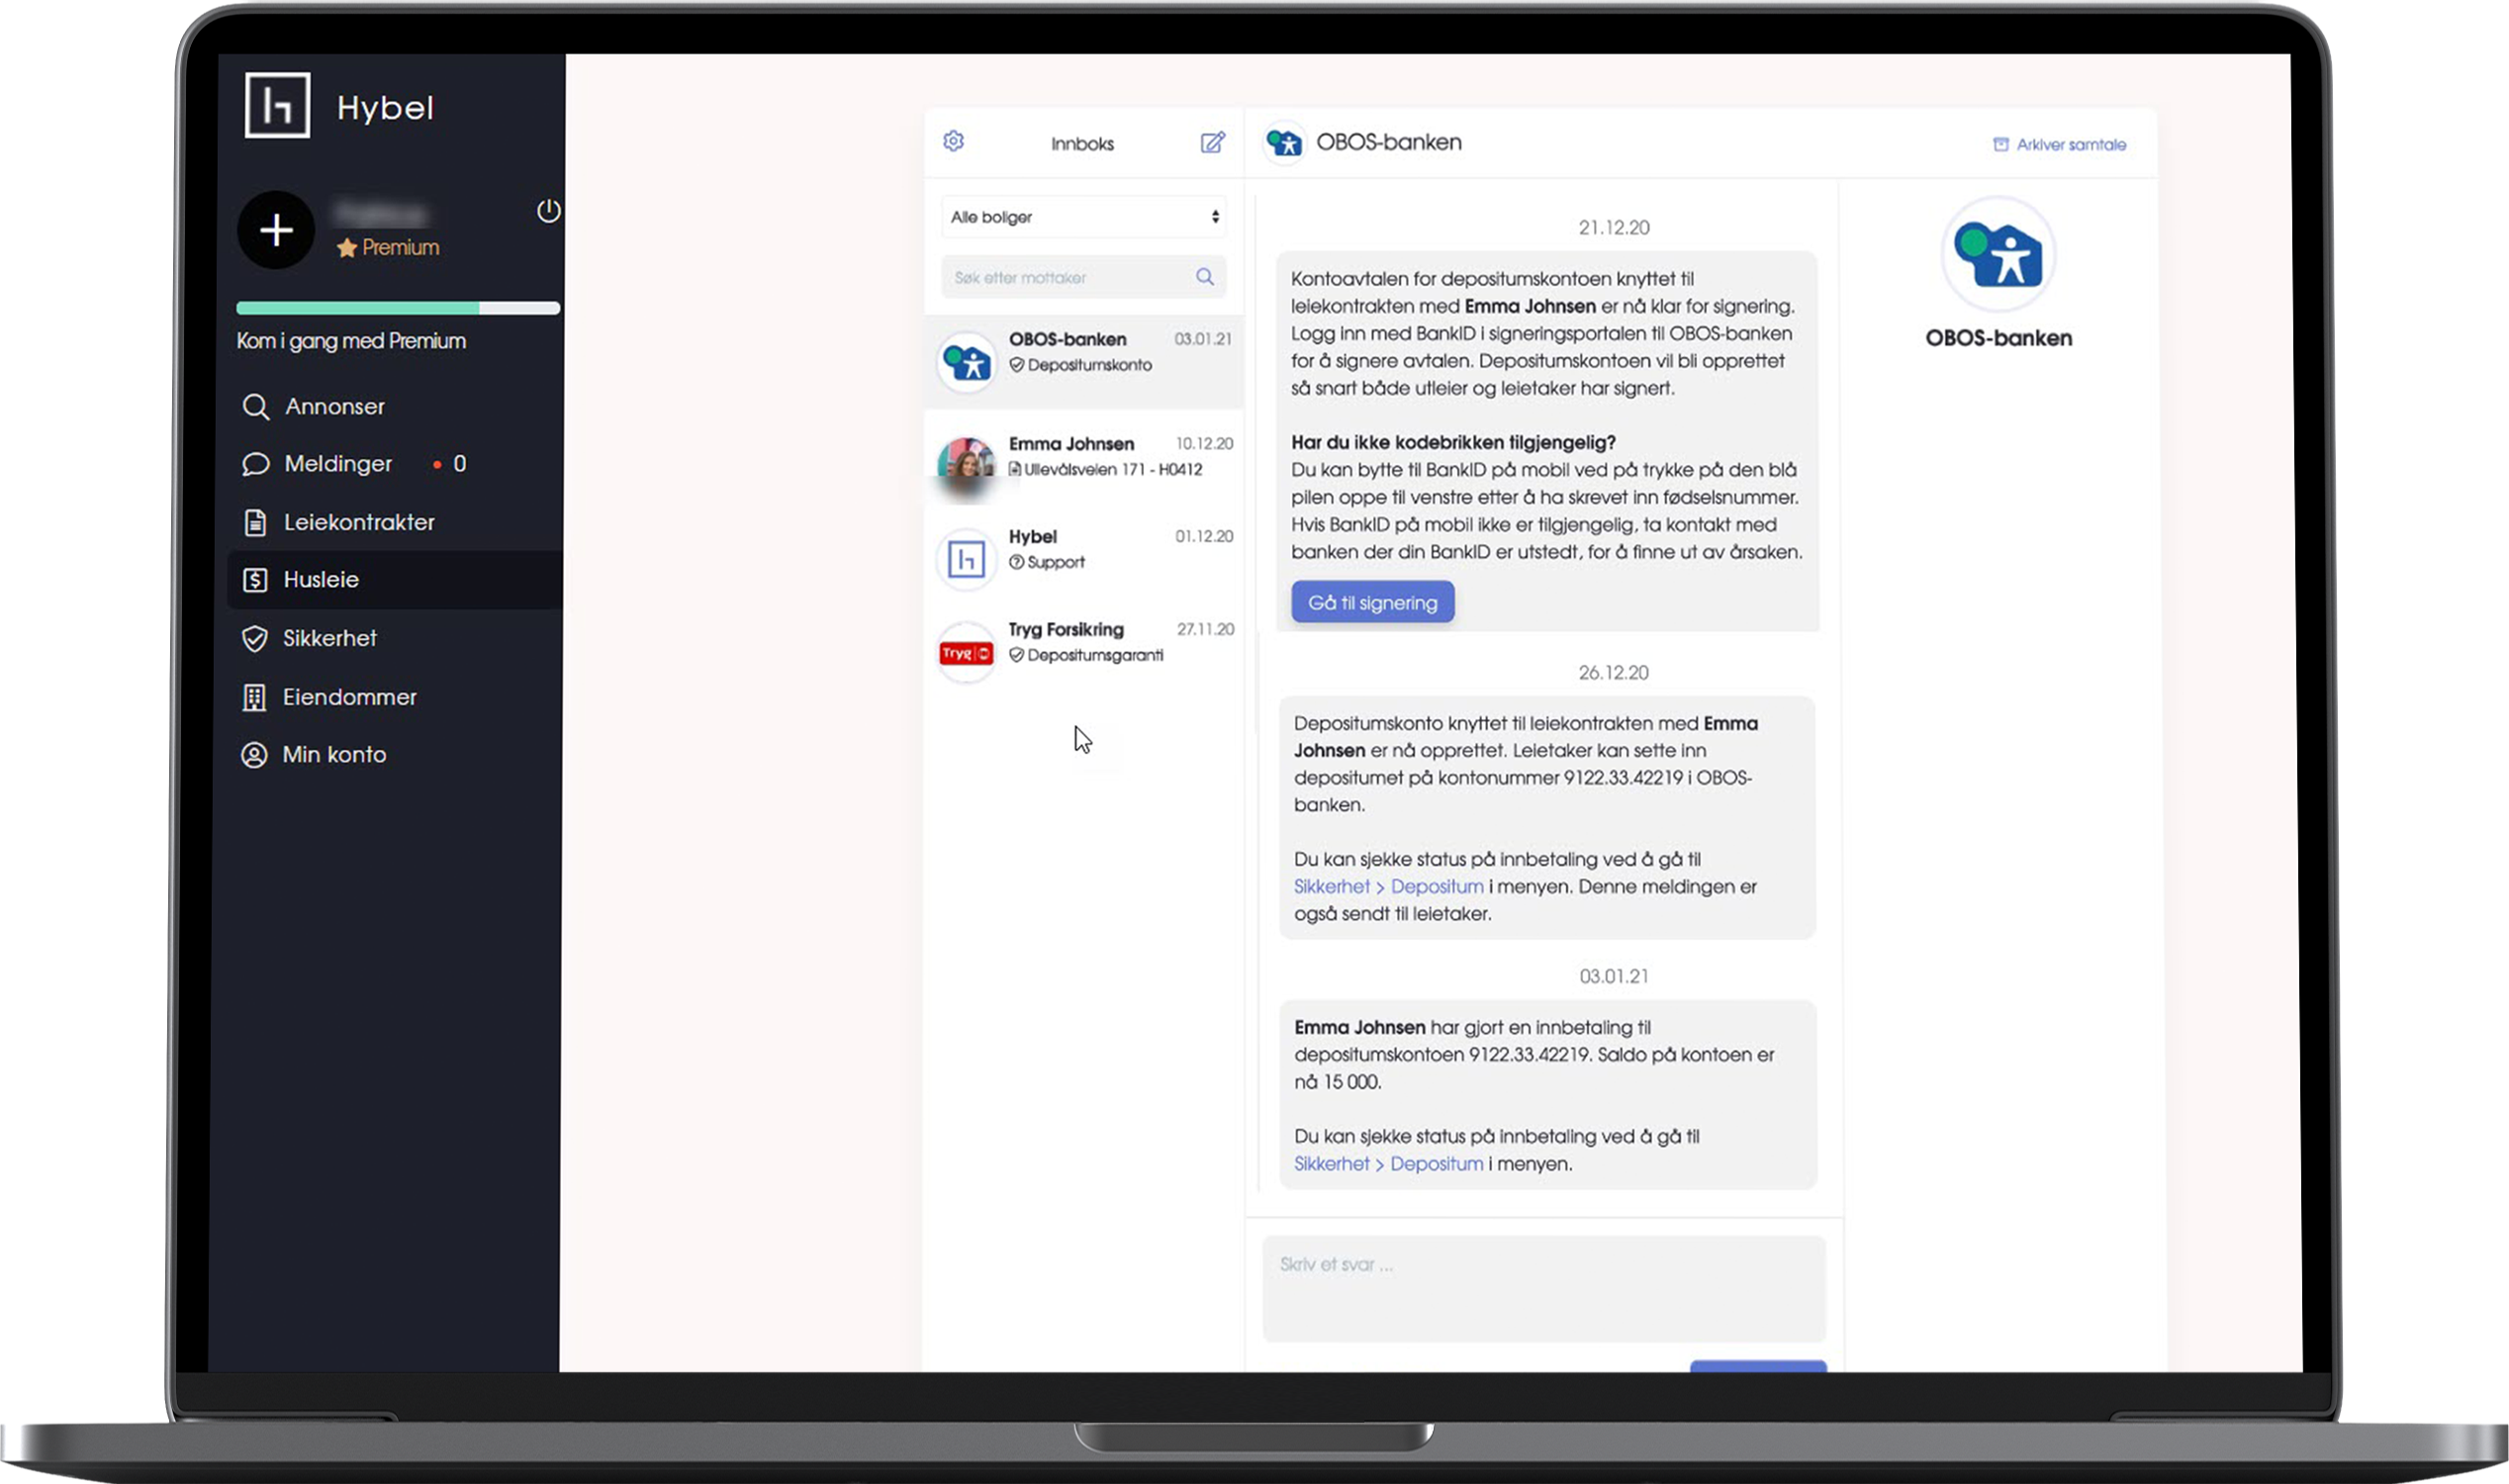Click the Husleie dollar icon
The height and width of the screenshot is (1484, 2509).
[255, 580]
